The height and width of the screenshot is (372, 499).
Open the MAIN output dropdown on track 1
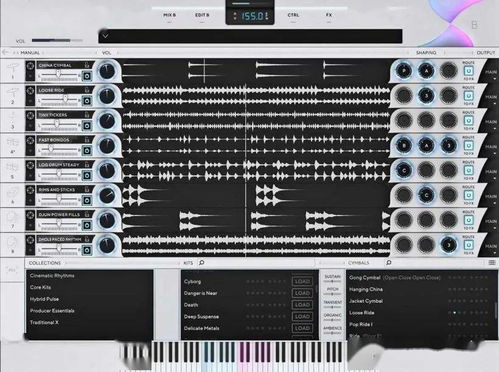click(x=491, y=73)
